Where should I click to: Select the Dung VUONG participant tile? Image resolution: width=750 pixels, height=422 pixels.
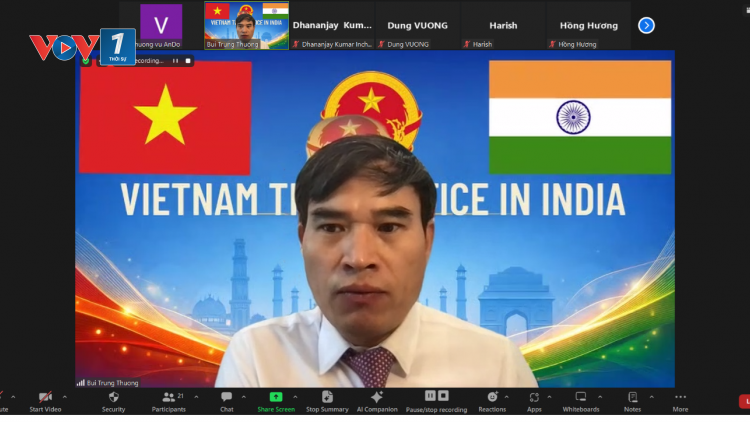(x=417, y=25)
